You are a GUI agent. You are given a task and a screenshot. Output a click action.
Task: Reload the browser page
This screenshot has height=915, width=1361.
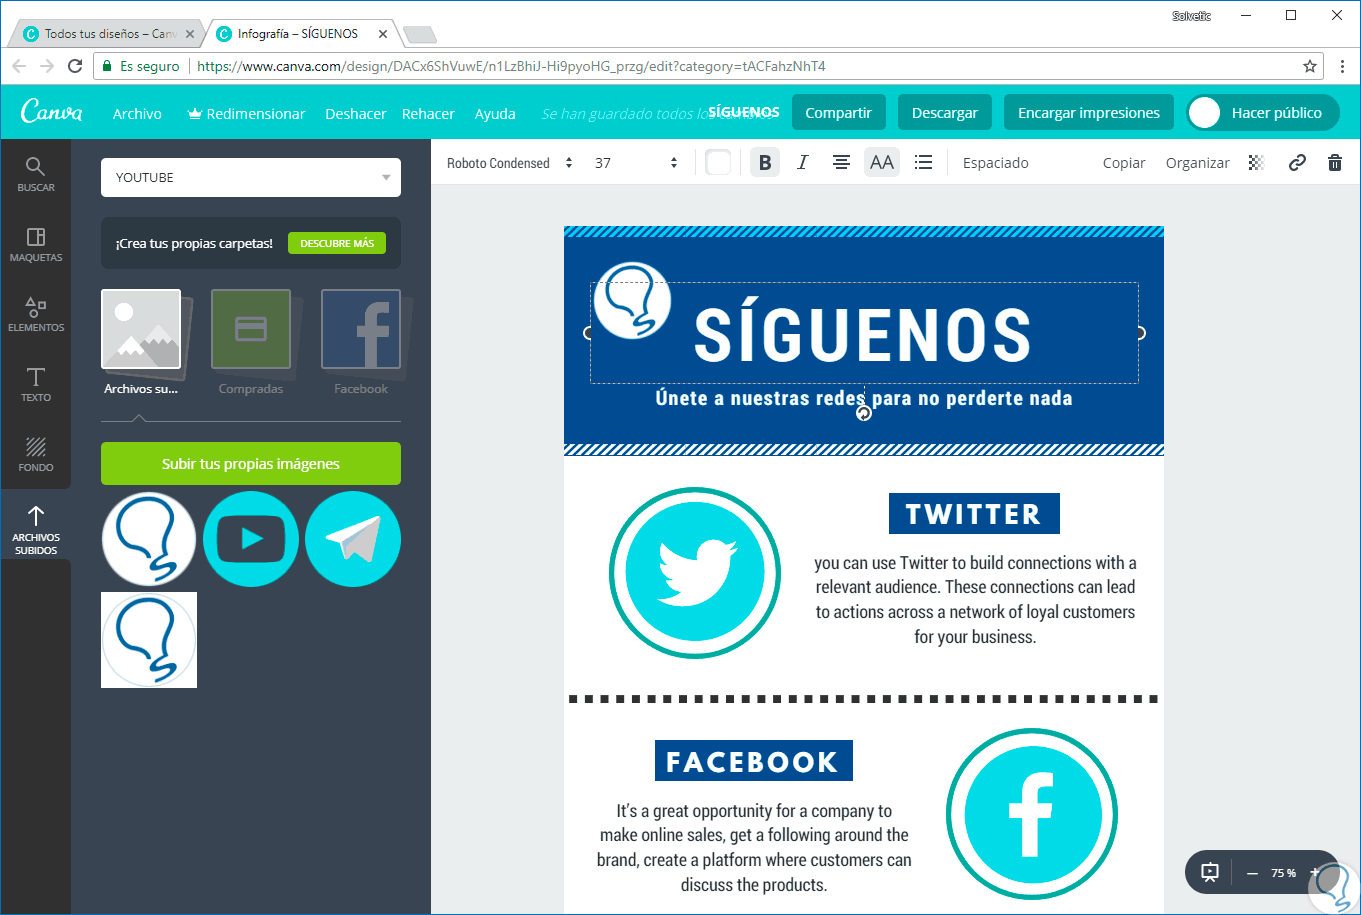[x=75, y=66]
